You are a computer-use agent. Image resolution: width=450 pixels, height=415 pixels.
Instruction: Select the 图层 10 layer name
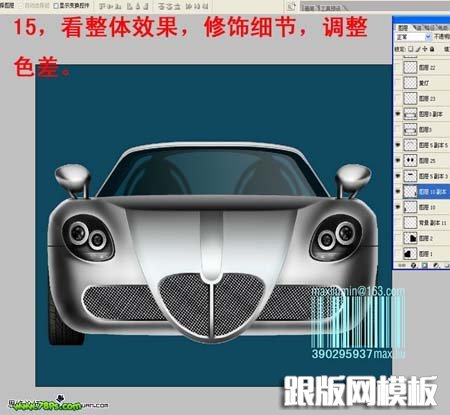pyautogui.click(x=427, y=207)
